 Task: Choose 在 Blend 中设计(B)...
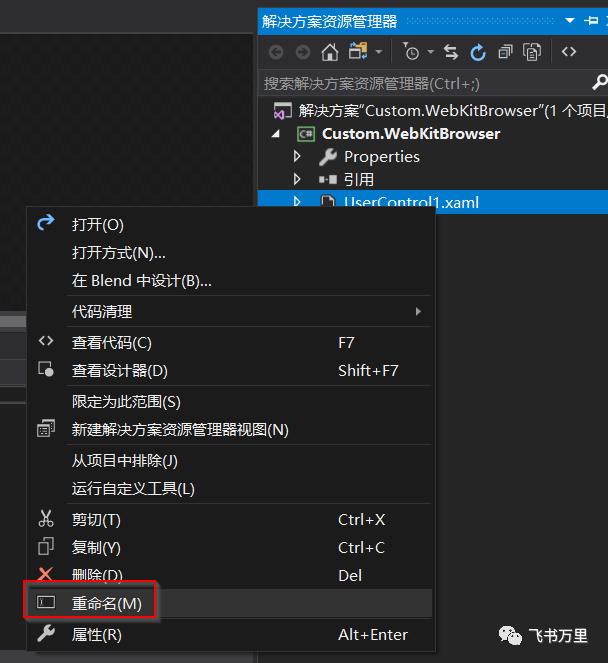[x=229, y=281]
